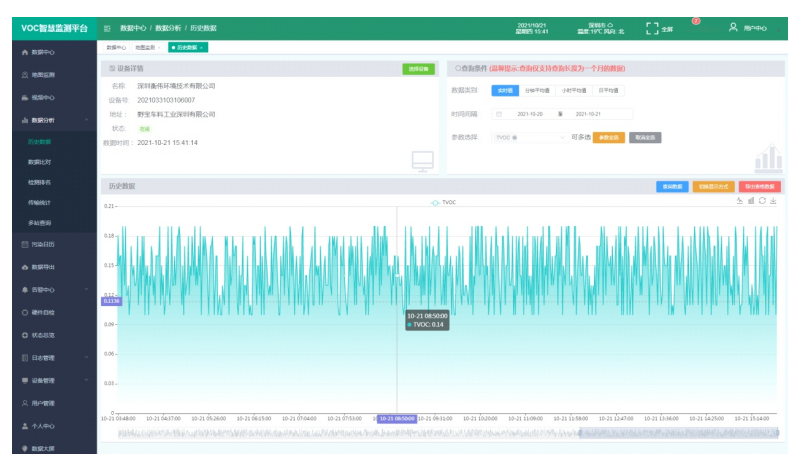Click the gray 取消全选 button

(645, 137)
